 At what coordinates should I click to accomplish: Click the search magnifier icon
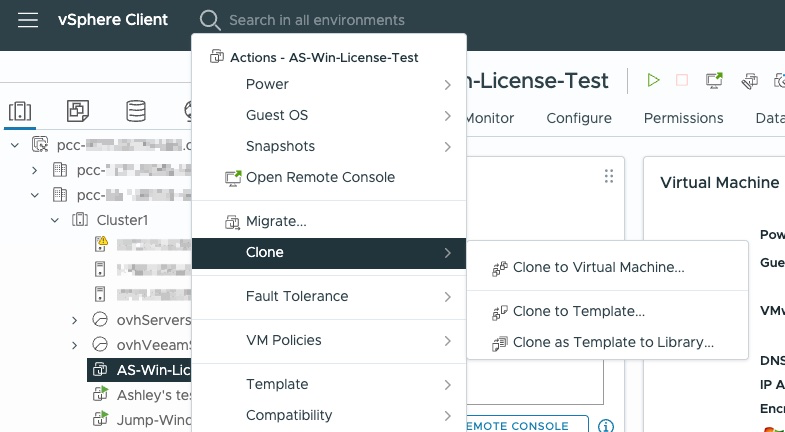point(210,20)
